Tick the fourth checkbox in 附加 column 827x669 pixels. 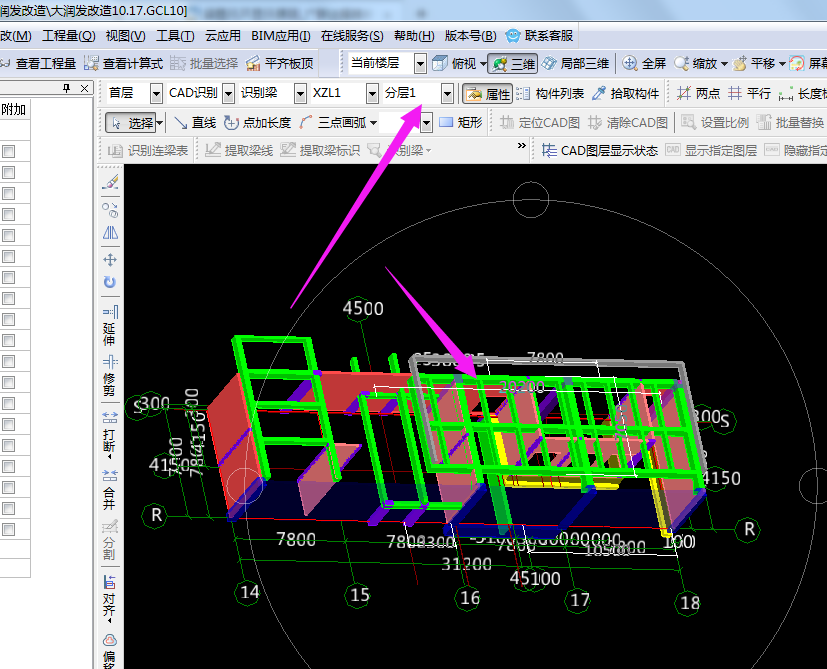tap(8, 215)
